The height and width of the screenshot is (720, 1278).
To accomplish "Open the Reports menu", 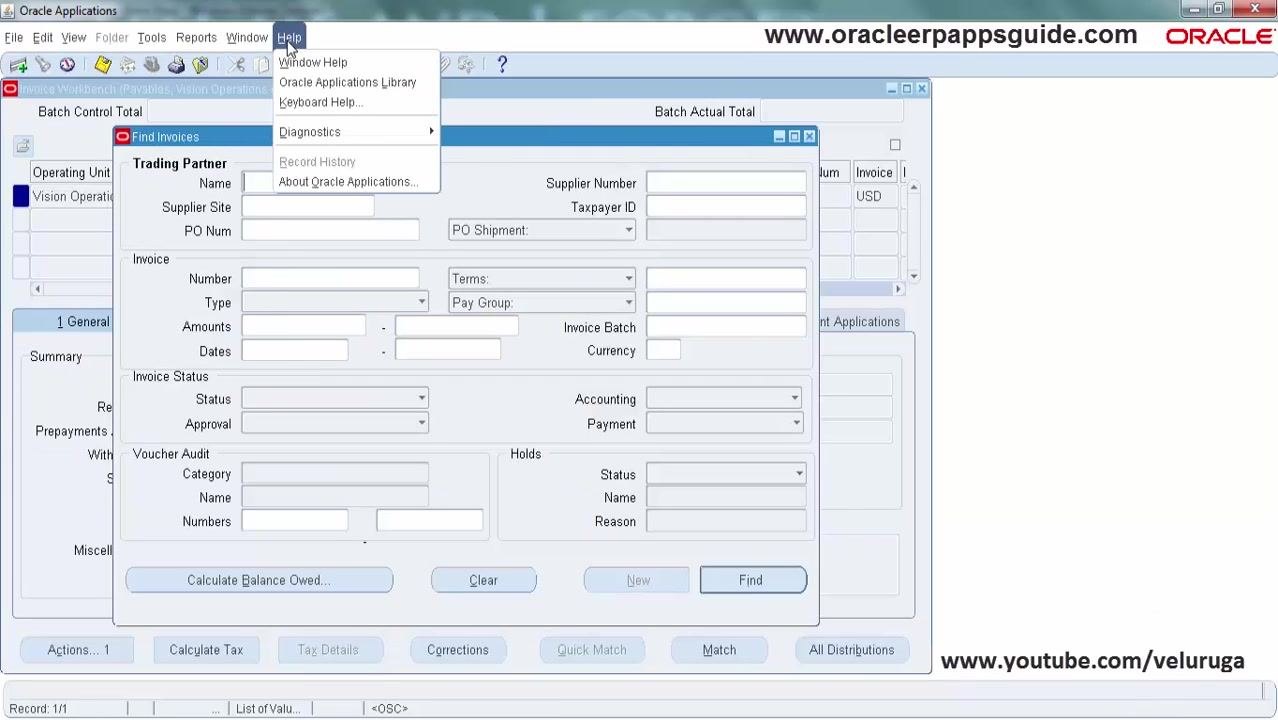I will tap(196, 38).
